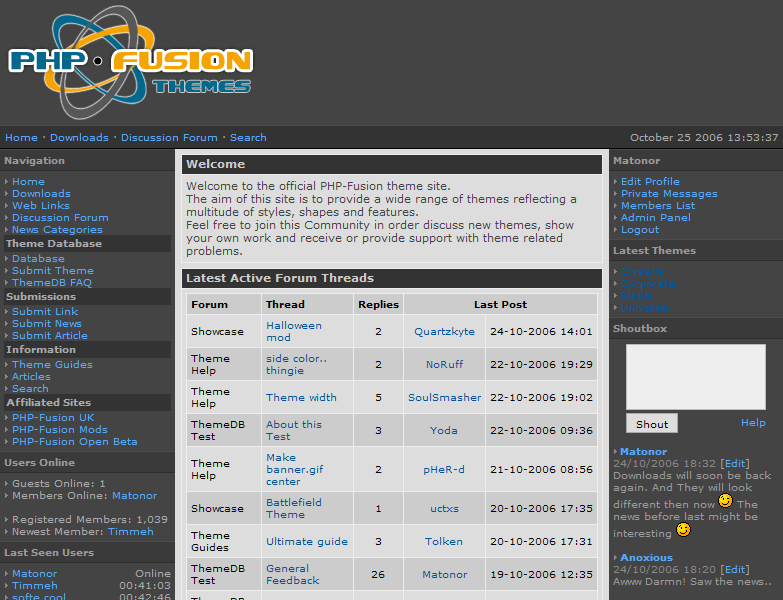This screenshot has width=783, height=600.
Task: Open Home in the top navigation bar
Action: (x=21, y=137)
